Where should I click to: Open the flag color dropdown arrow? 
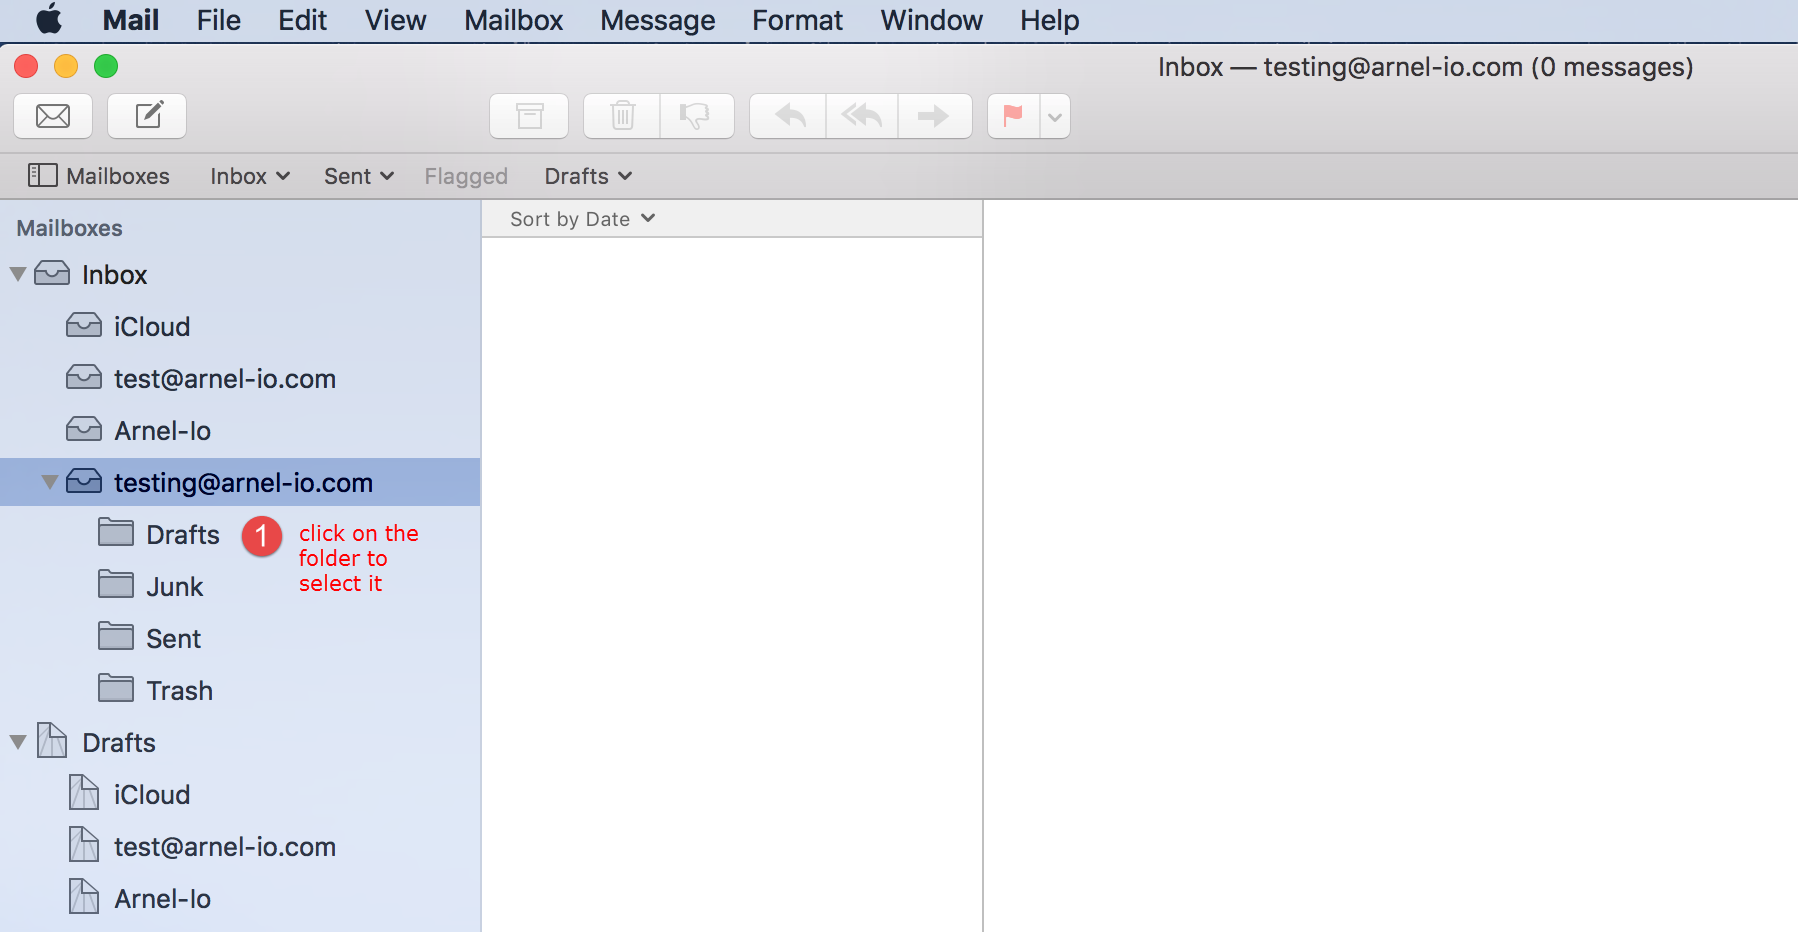[x=1055, y=117]
